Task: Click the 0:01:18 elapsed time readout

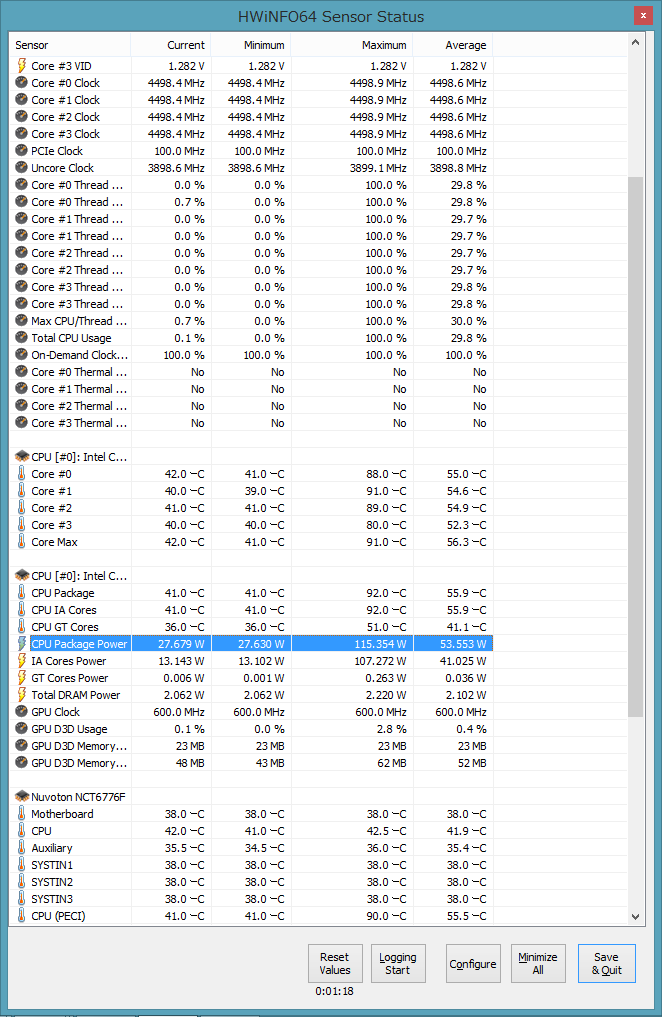Action: 335,990
